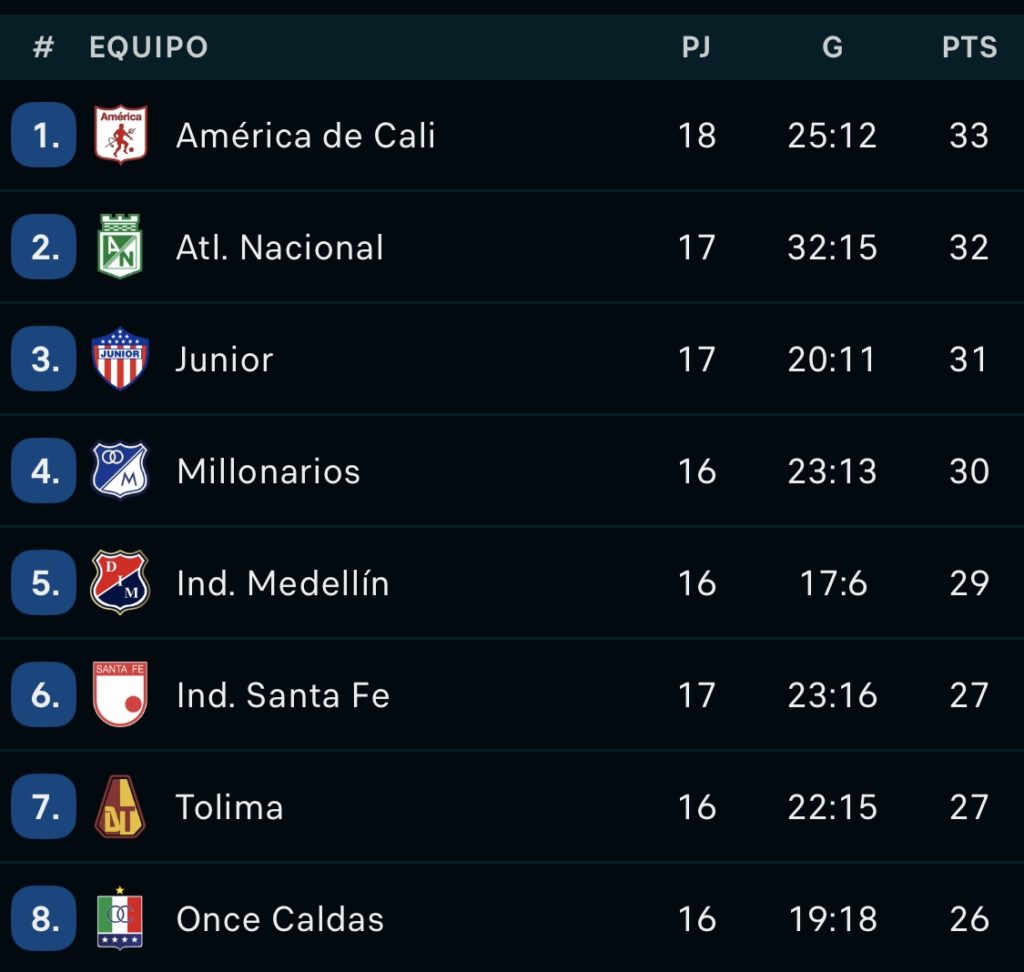1024x972 pixels.
Task: Click the Junior team crest
Action: (120, 359)
